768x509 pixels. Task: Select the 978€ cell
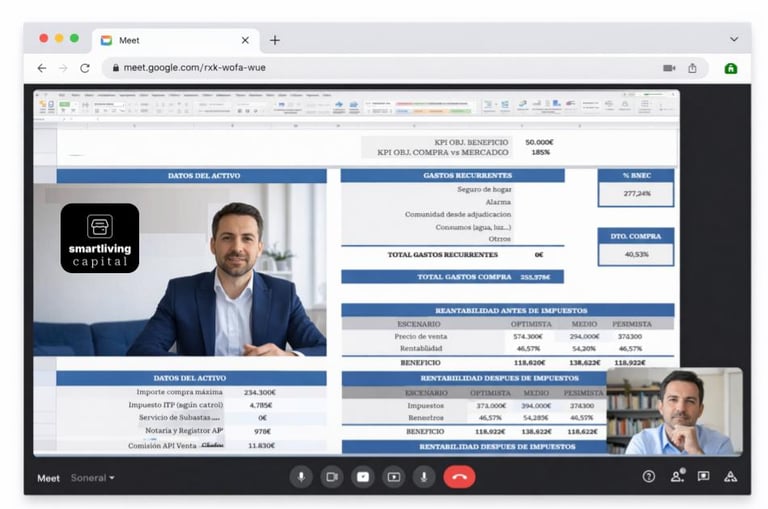coord(262,431)
